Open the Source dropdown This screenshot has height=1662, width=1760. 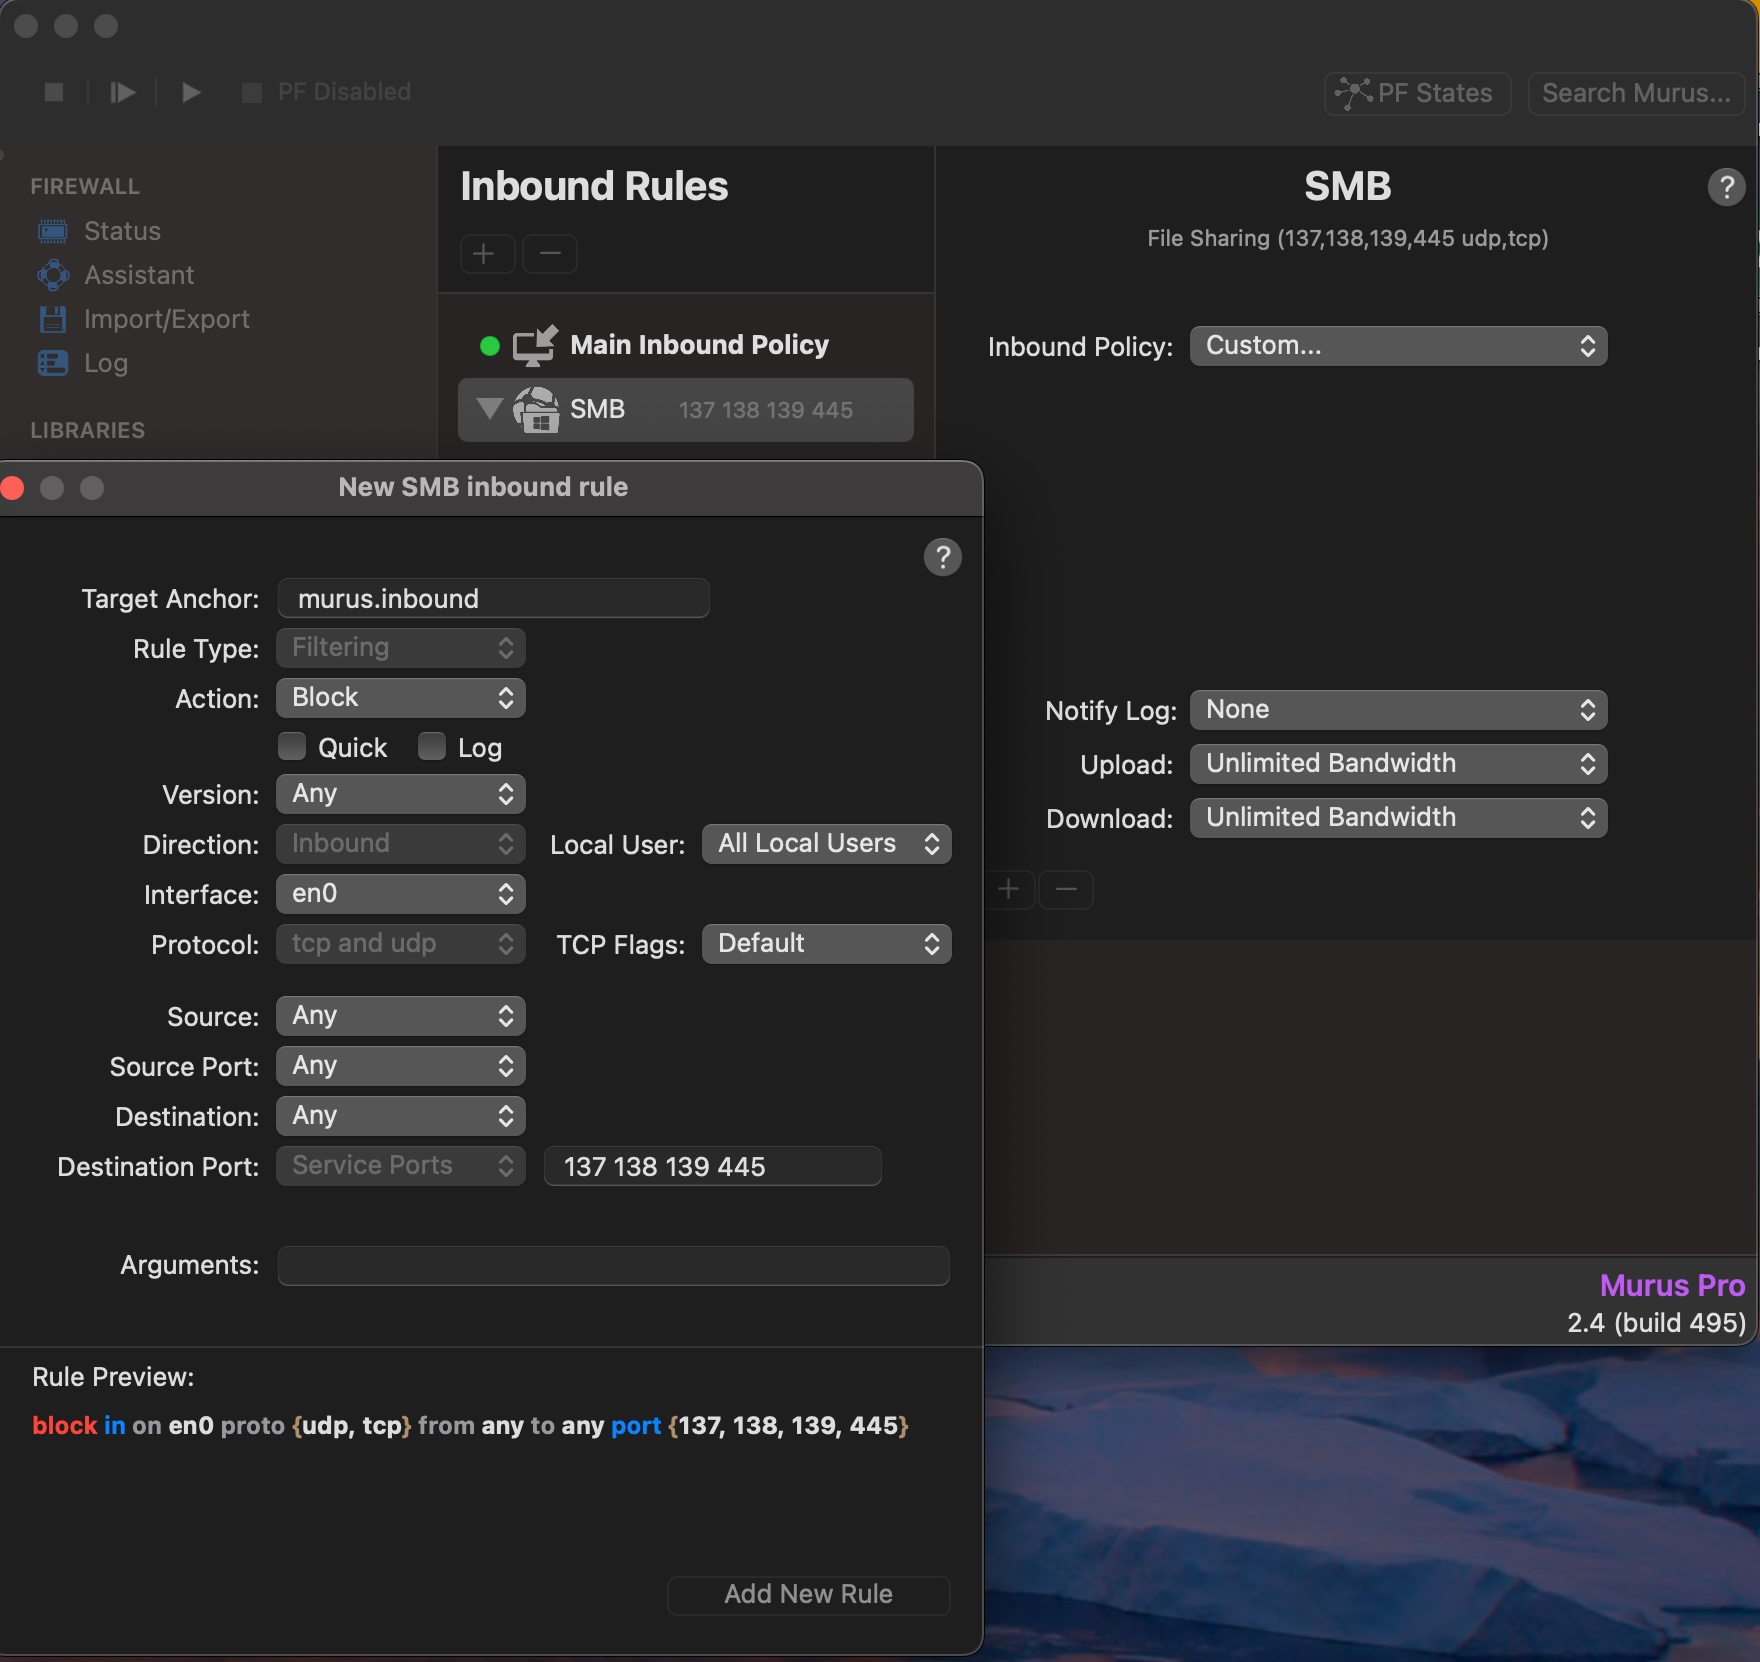[x=400, y=1016]
